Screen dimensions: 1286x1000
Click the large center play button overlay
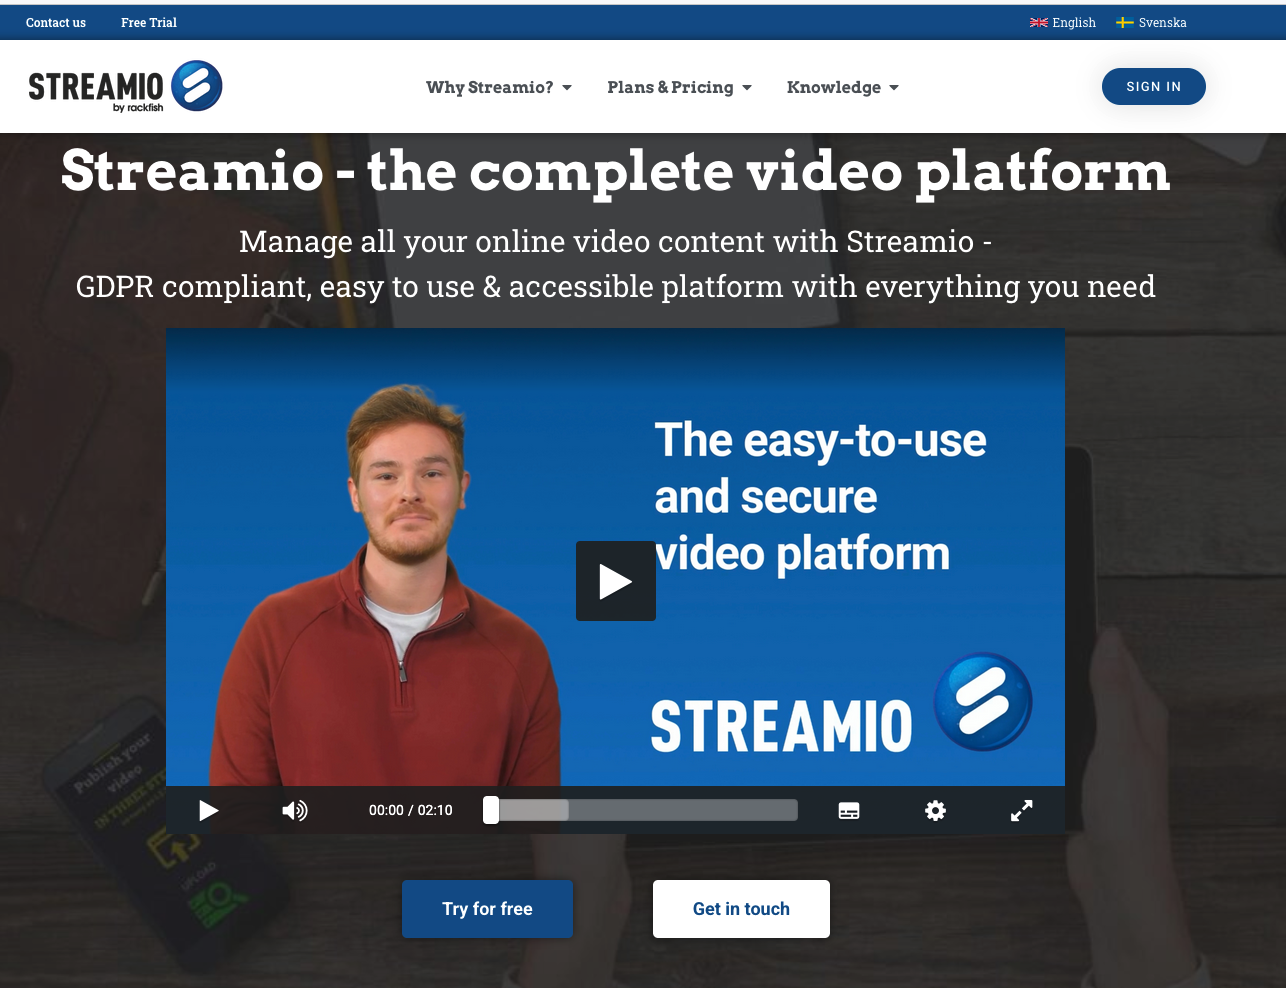point(616,581)
